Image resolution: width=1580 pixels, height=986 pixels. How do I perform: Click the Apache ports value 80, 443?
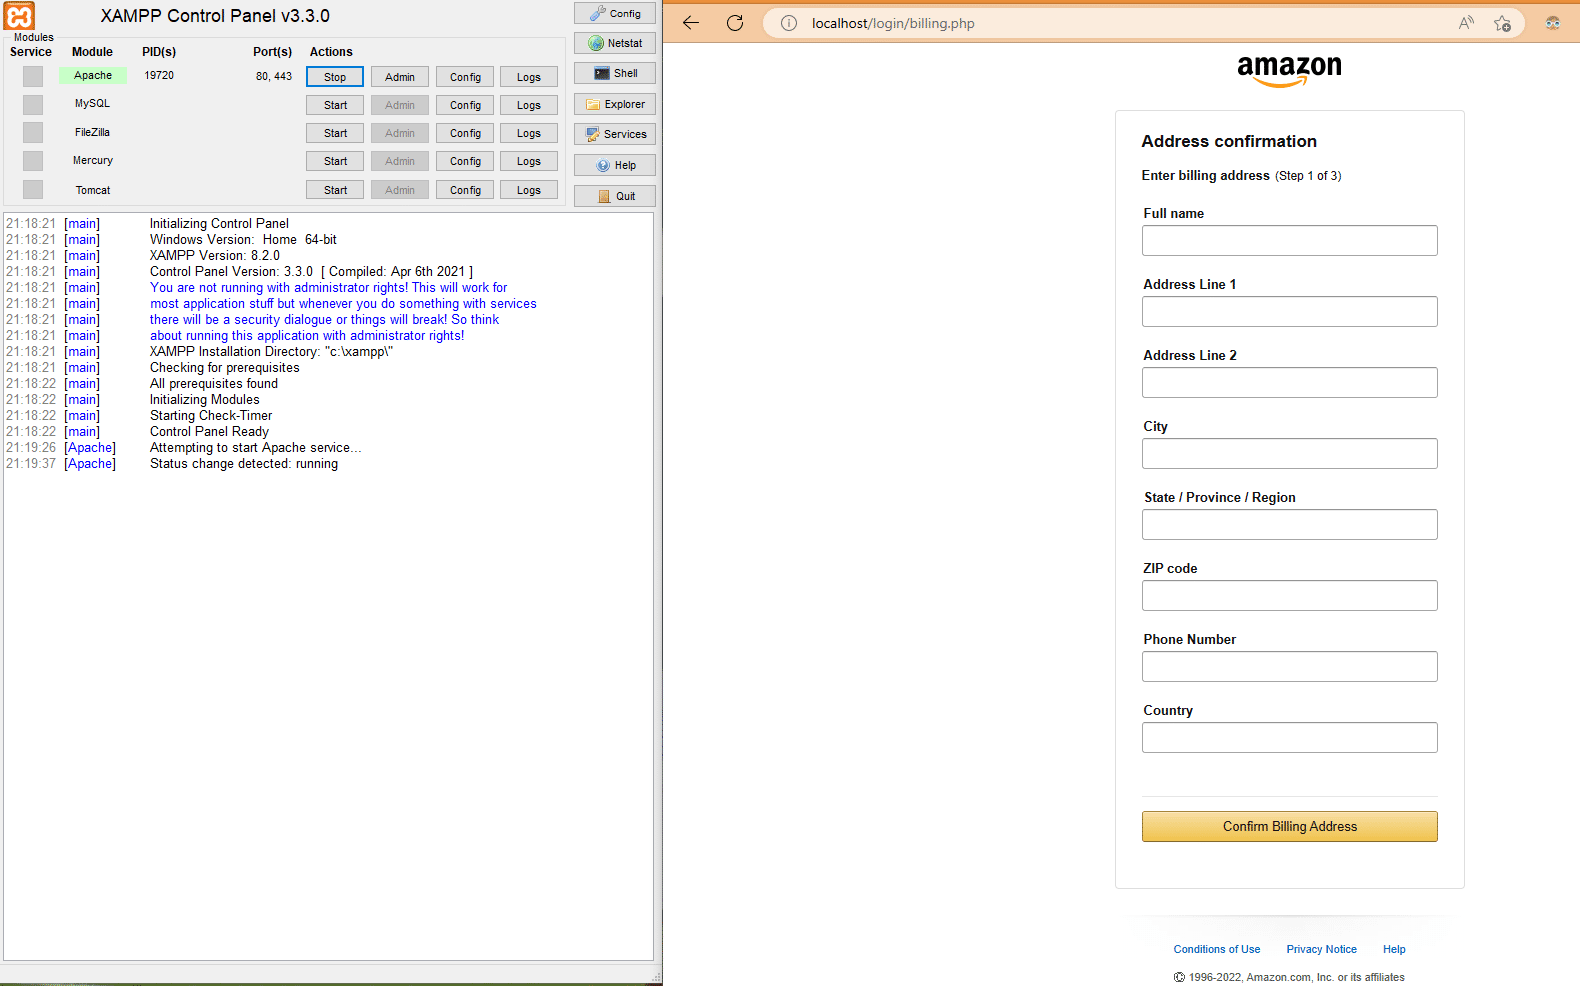(274, 76)
